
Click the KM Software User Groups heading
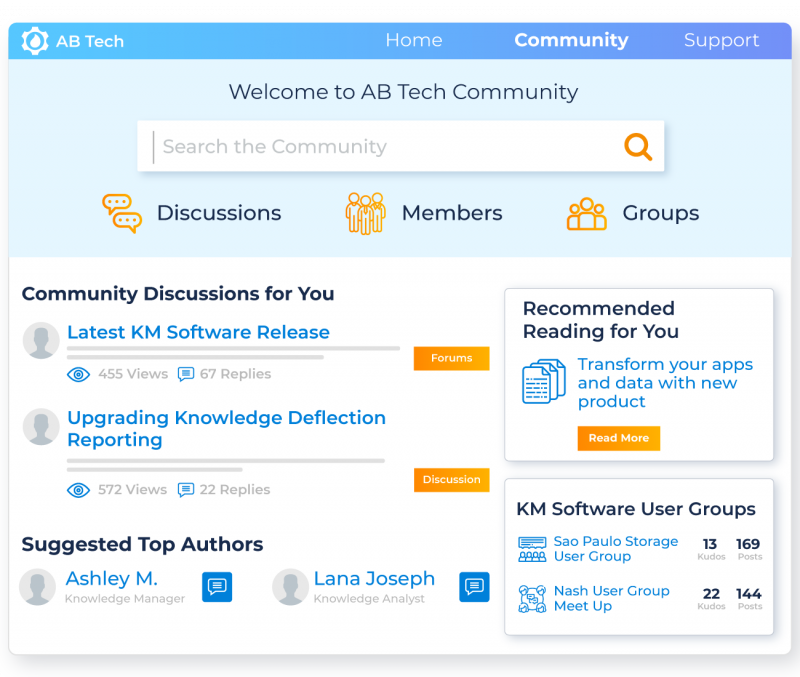tap(636, 509)
